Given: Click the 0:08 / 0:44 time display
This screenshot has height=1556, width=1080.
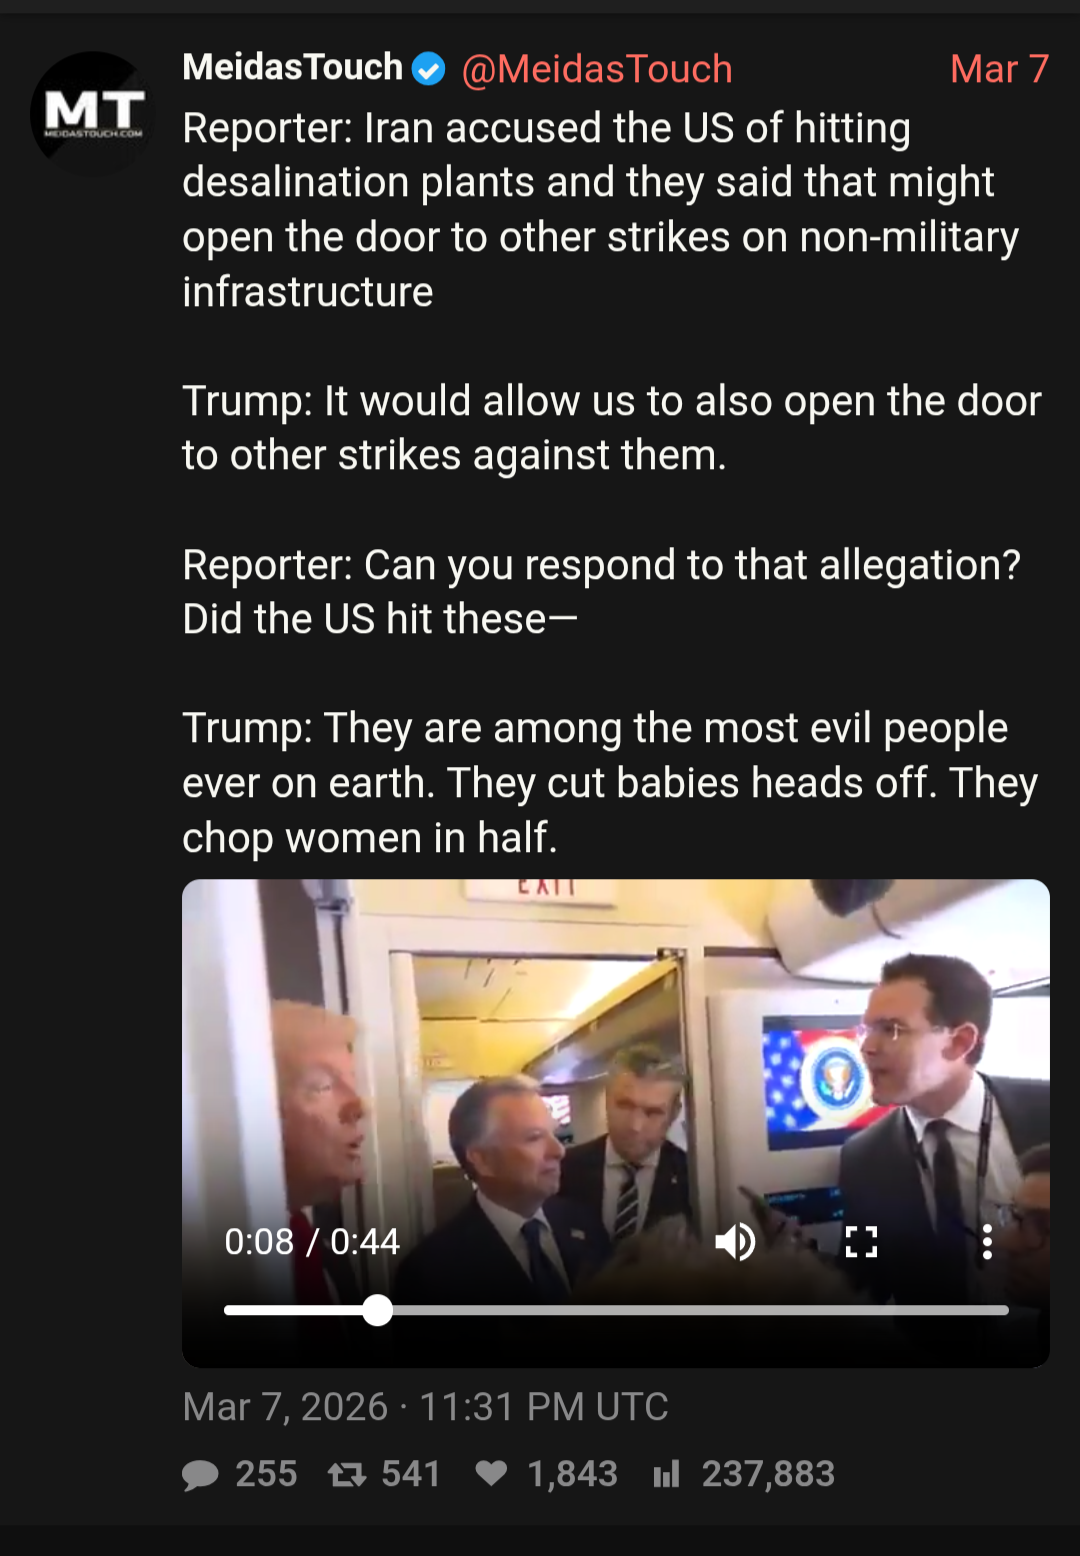Looking at the screenshot, I should pyautogui.click(x=312, y=1242).
